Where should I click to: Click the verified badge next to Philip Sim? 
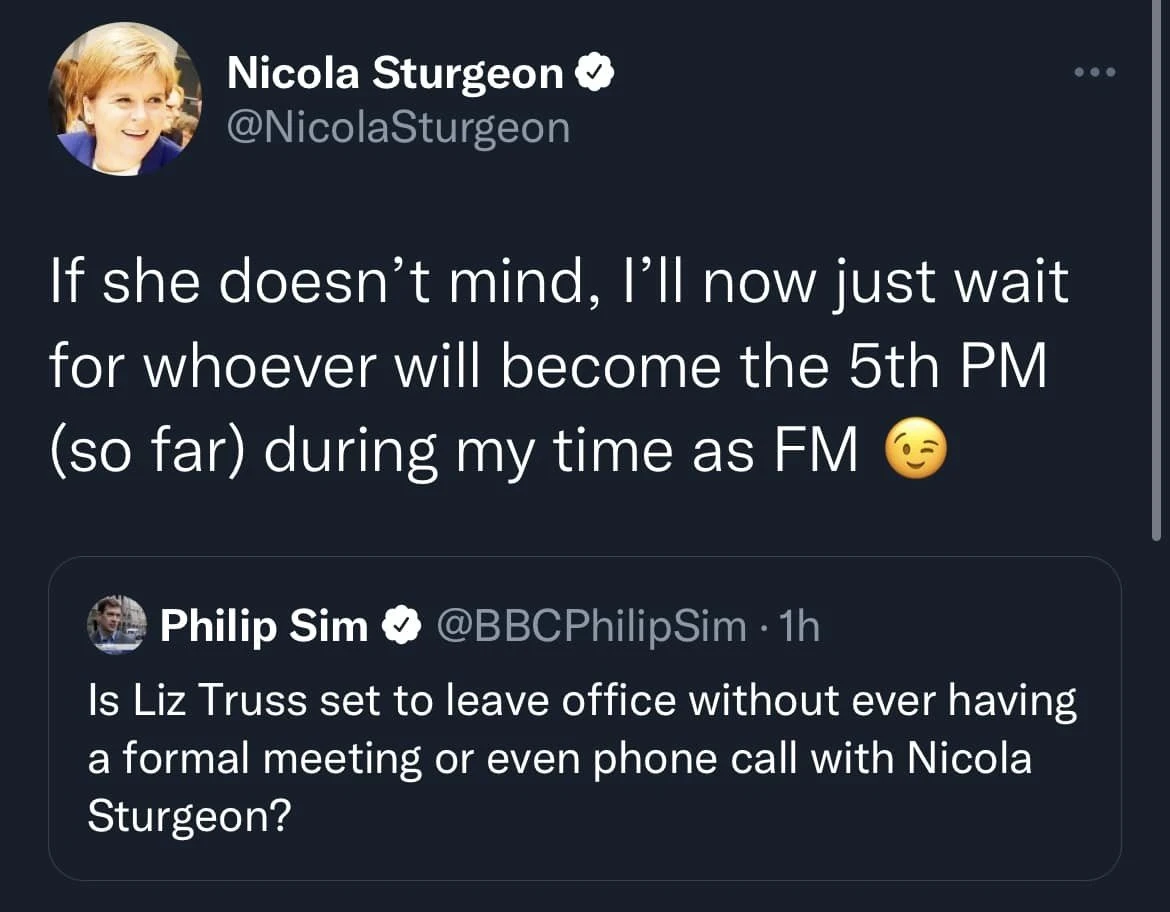coord(402,627)
